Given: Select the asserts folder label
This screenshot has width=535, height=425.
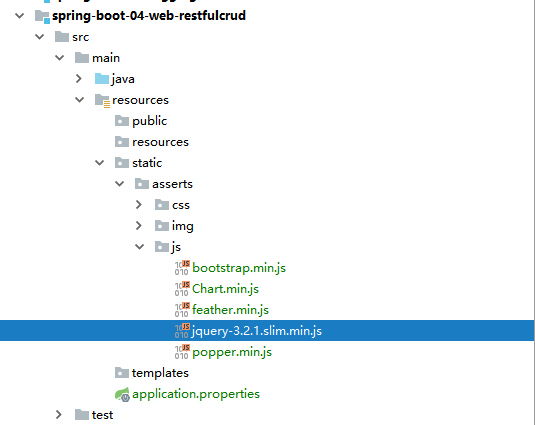Looking at the screenshot, I should pyautogui.click(x=172, y=184).
